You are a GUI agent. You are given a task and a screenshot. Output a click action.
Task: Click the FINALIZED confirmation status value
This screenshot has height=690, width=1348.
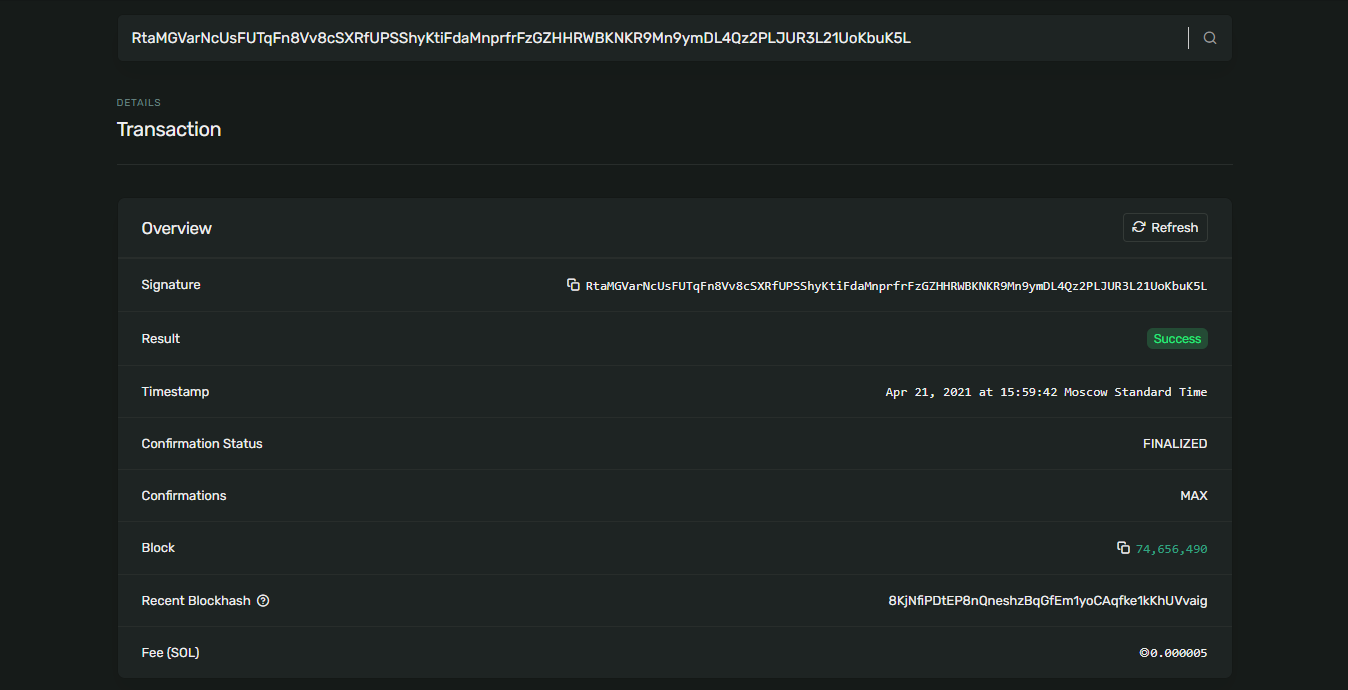(1175, 444)
